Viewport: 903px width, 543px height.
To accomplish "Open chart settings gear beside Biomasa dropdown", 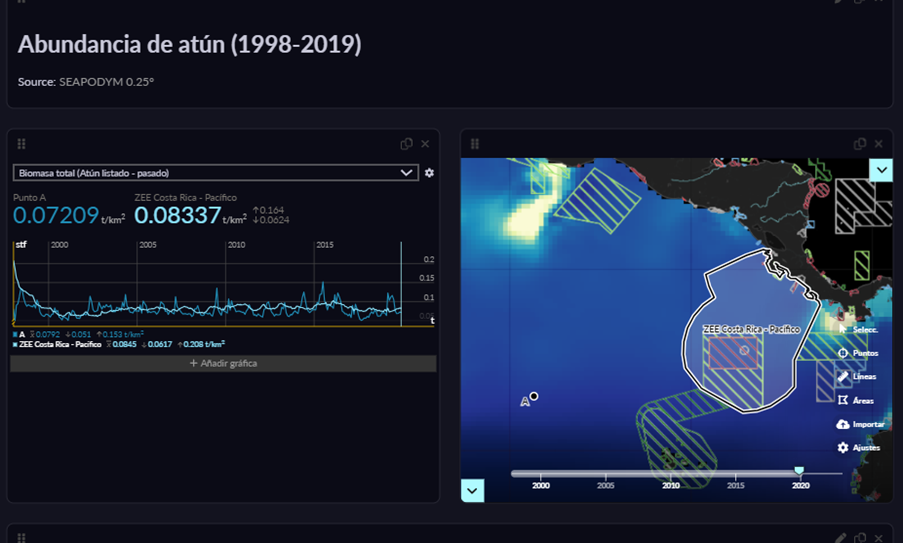I will [429, 173].
